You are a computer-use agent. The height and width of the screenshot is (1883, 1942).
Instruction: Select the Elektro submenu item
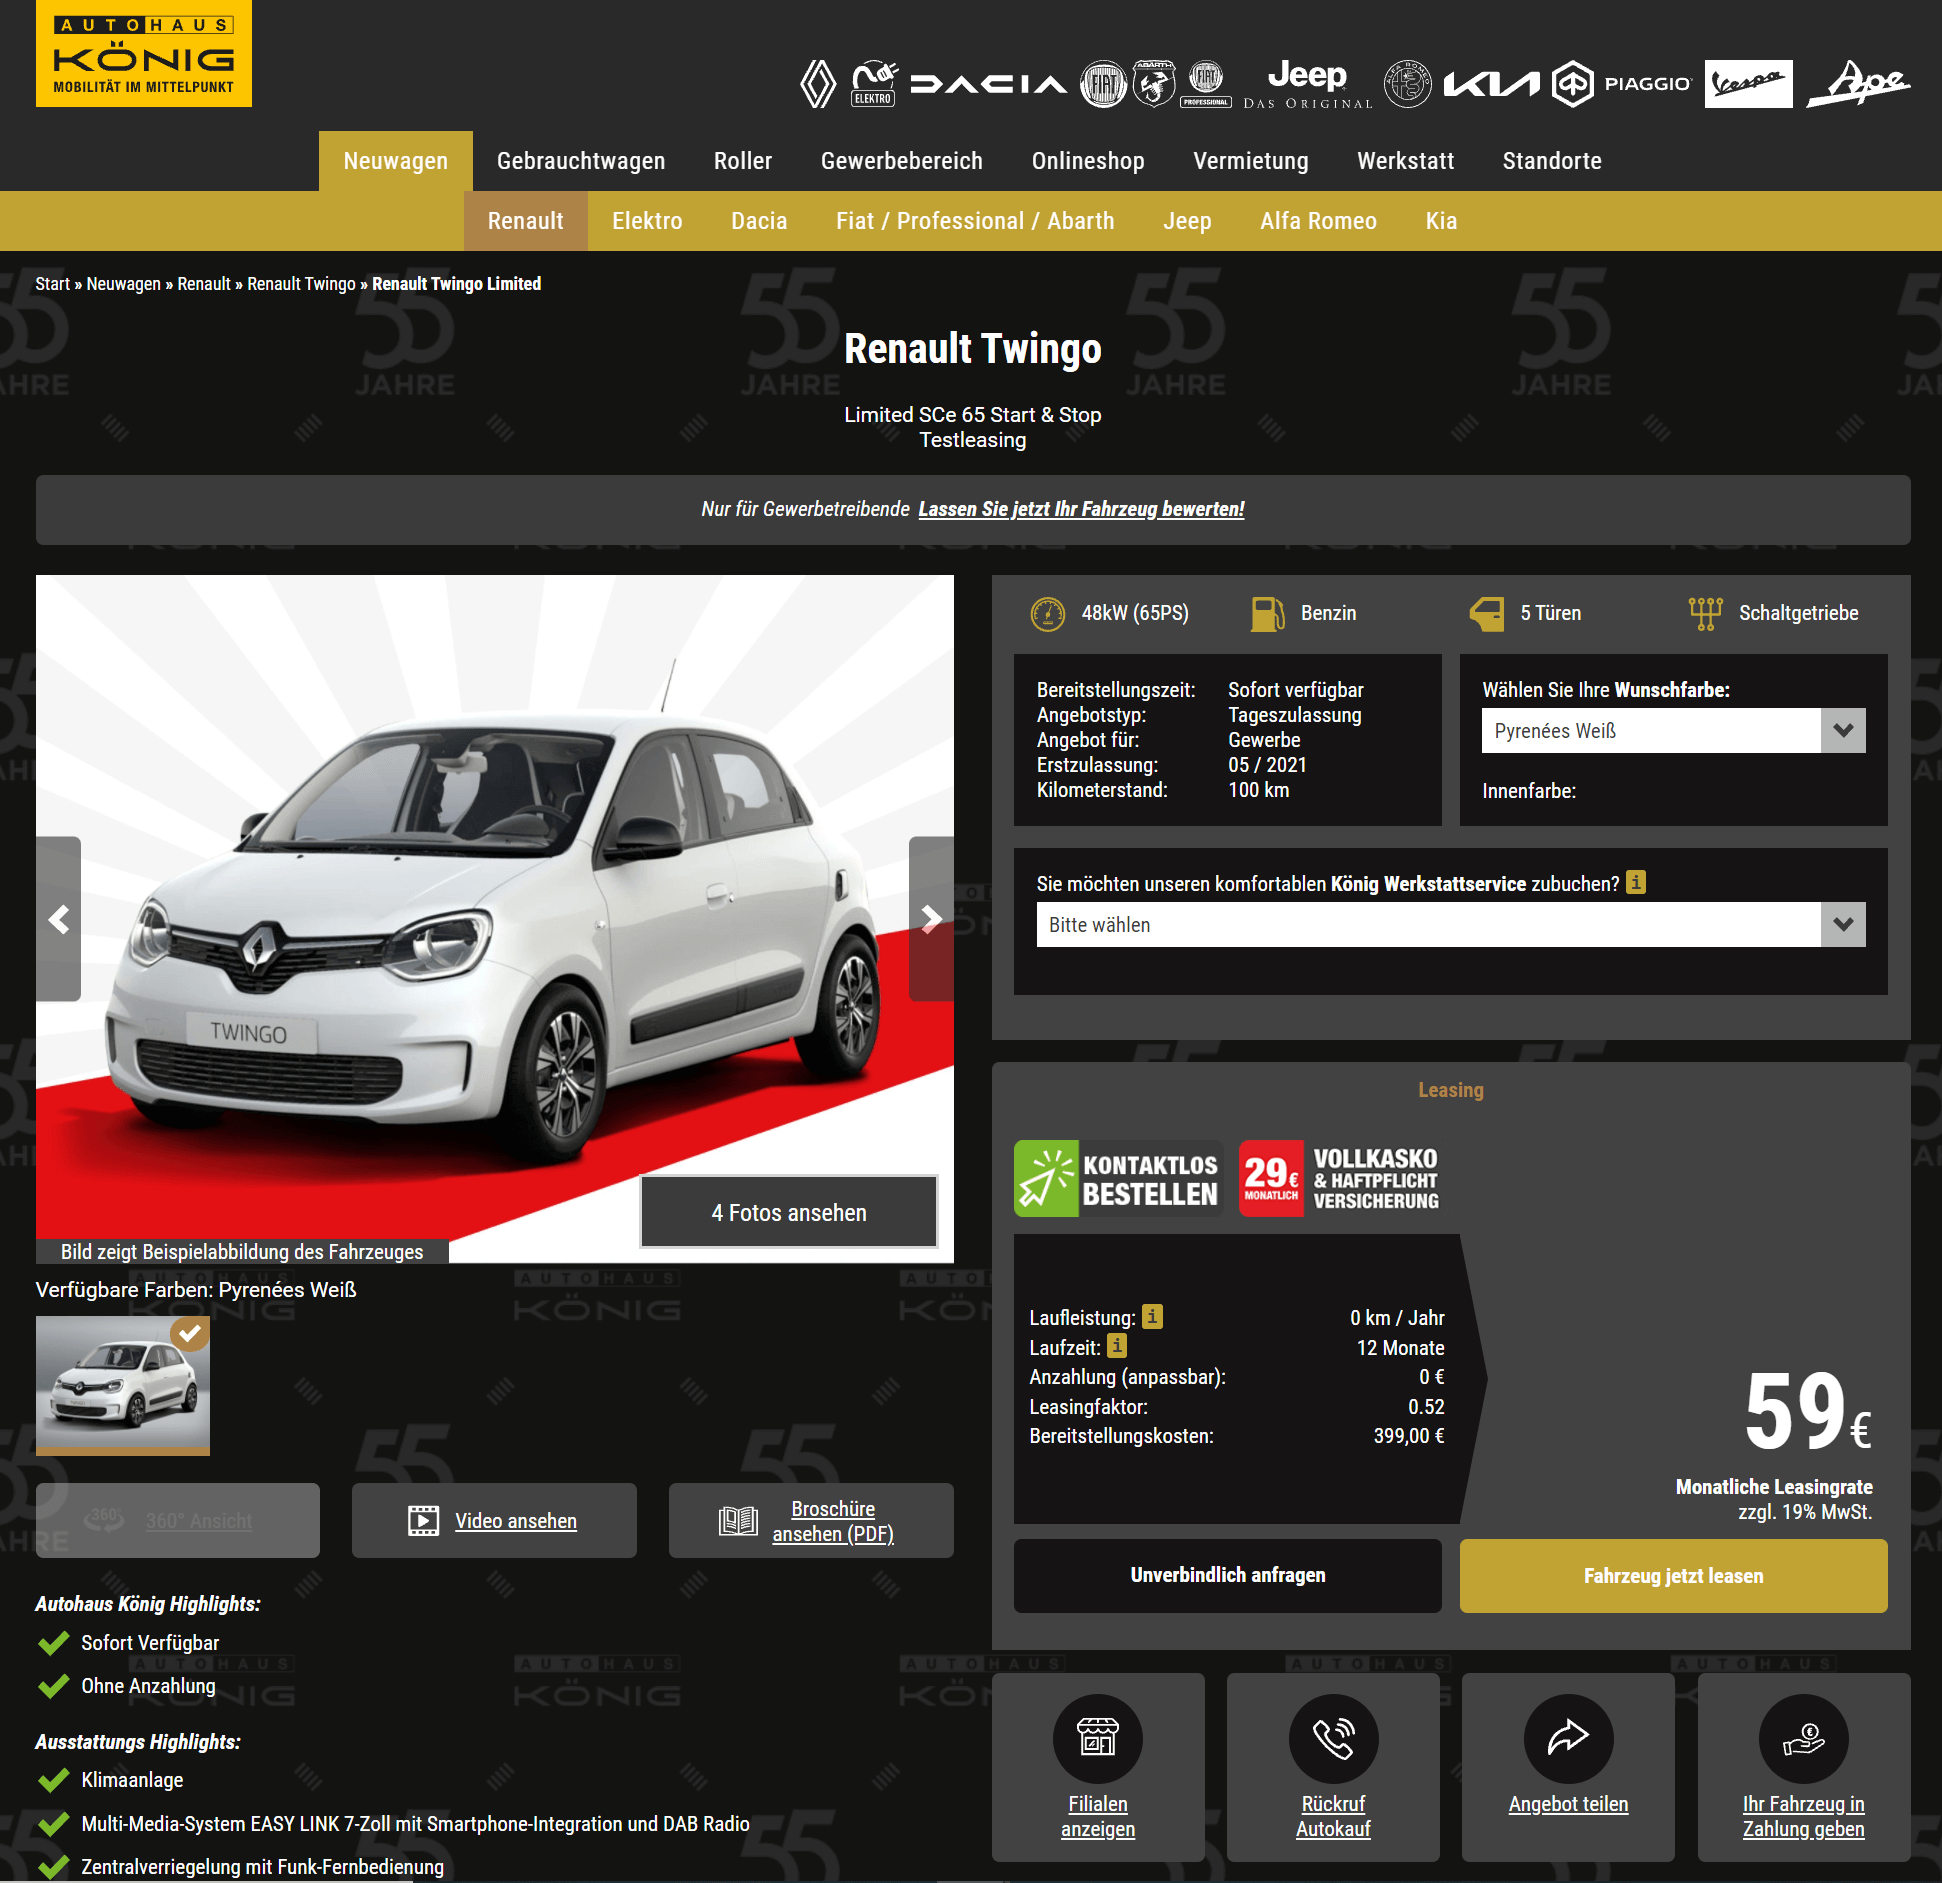[647, 221]
